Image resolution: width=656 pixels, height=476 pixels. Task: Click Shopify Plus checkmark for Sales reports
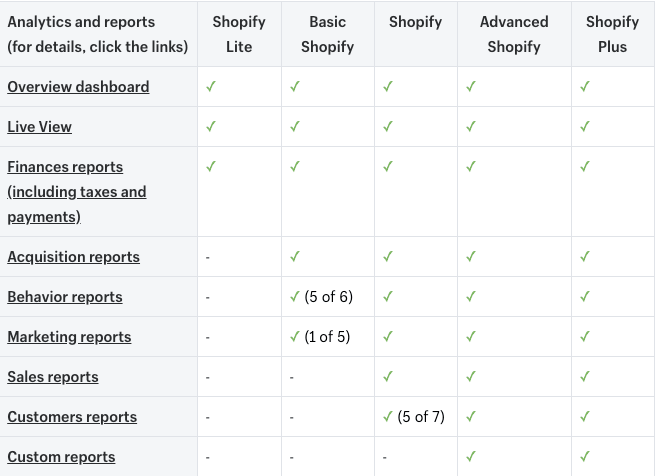click(585, 377)
